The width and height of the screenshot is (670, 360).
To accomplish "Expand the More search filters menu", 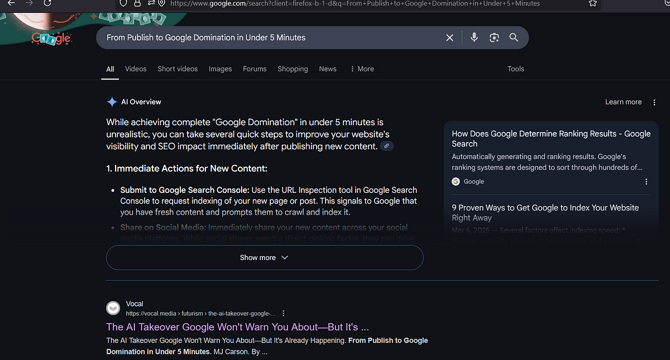I will pos(362,69).
